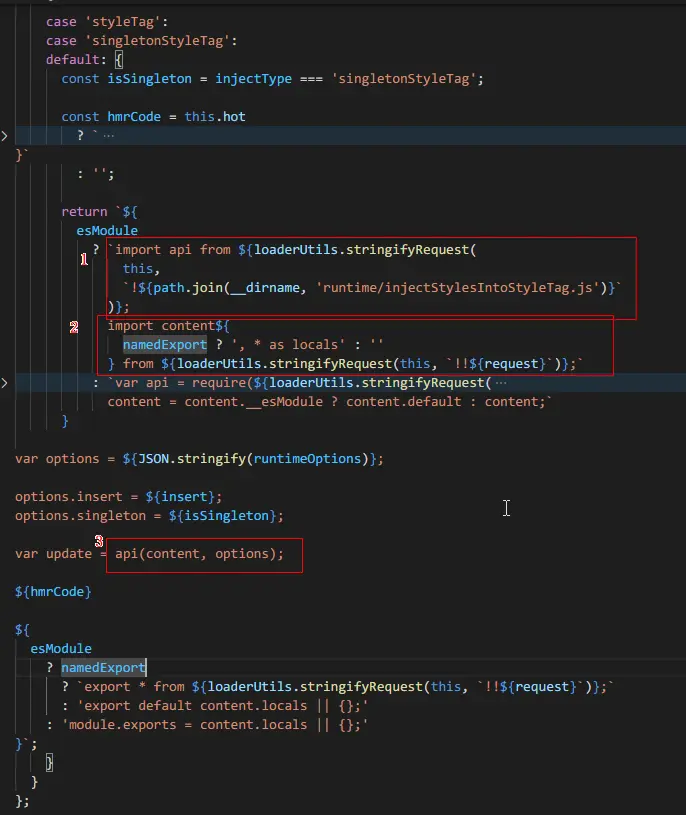
Task: Expand the folded hmrCode block using gutter arrow
Action: [x=4, y=135]
